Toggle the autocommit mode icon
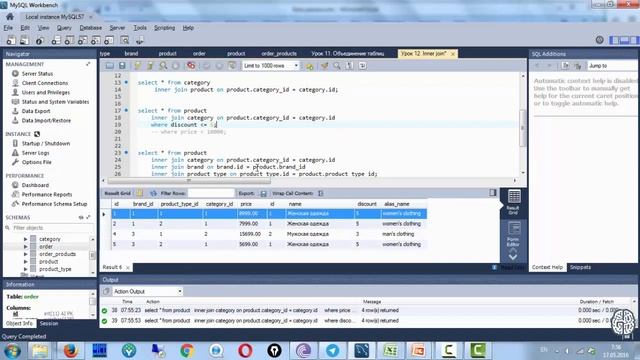640x360 pixels. tap(232, 66)
